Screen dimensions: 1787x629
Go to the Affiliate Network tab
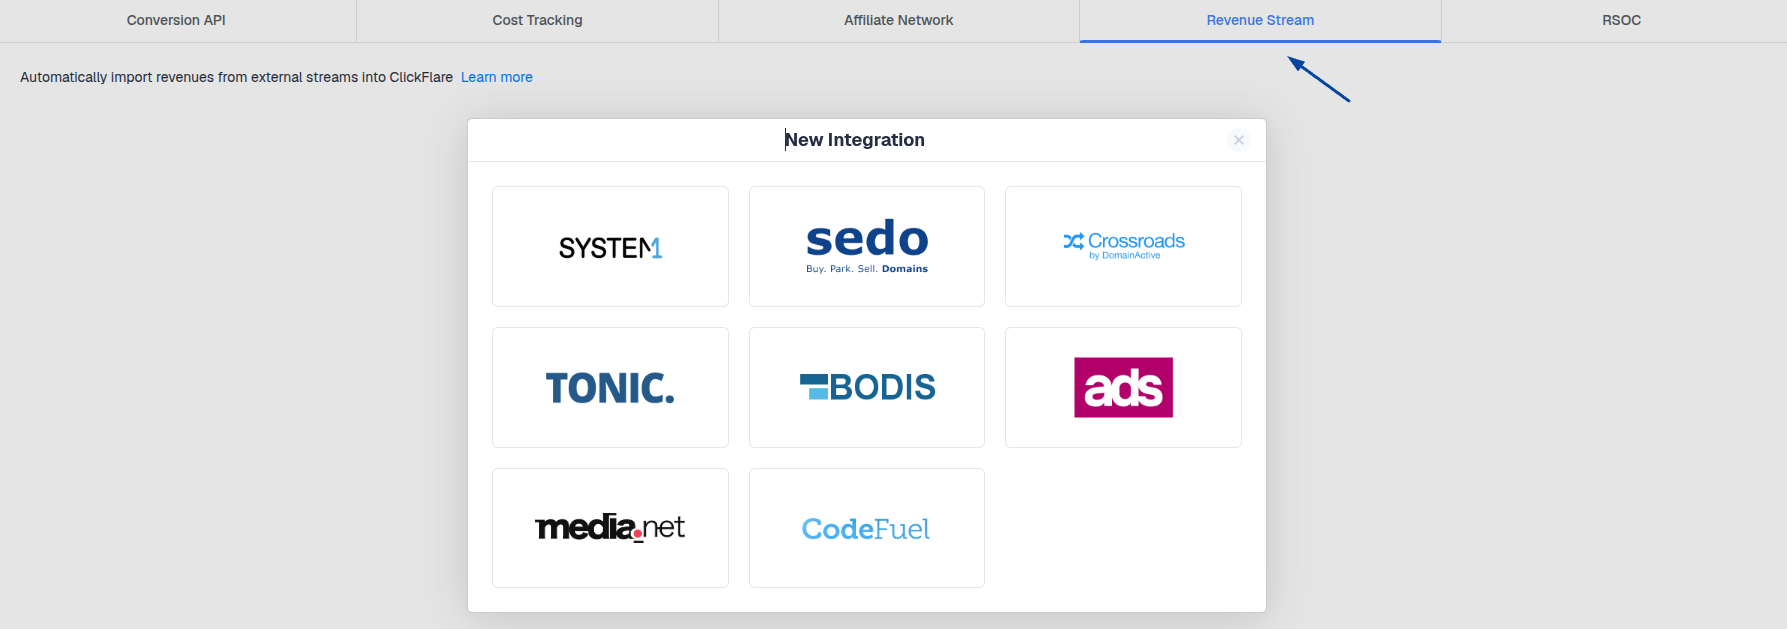point(898,20)
